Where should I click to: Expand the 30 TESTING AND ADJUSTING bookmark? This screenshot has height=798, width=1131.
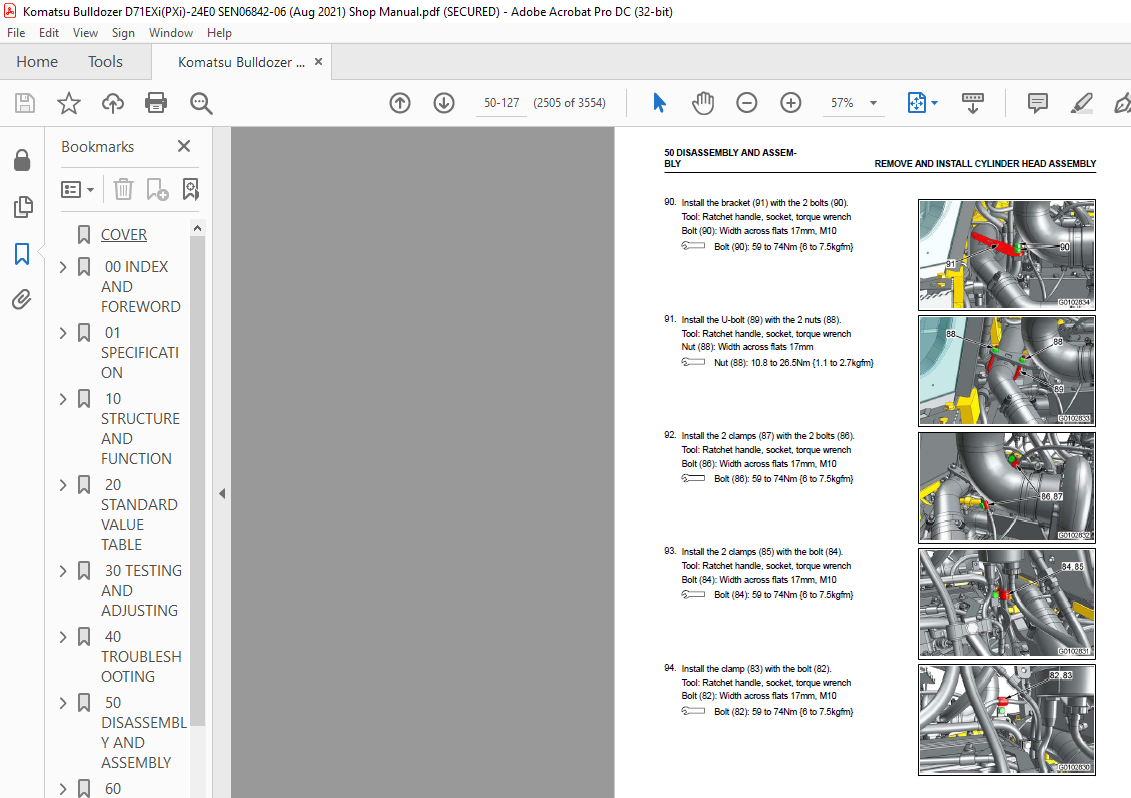[x=63, y=571]
